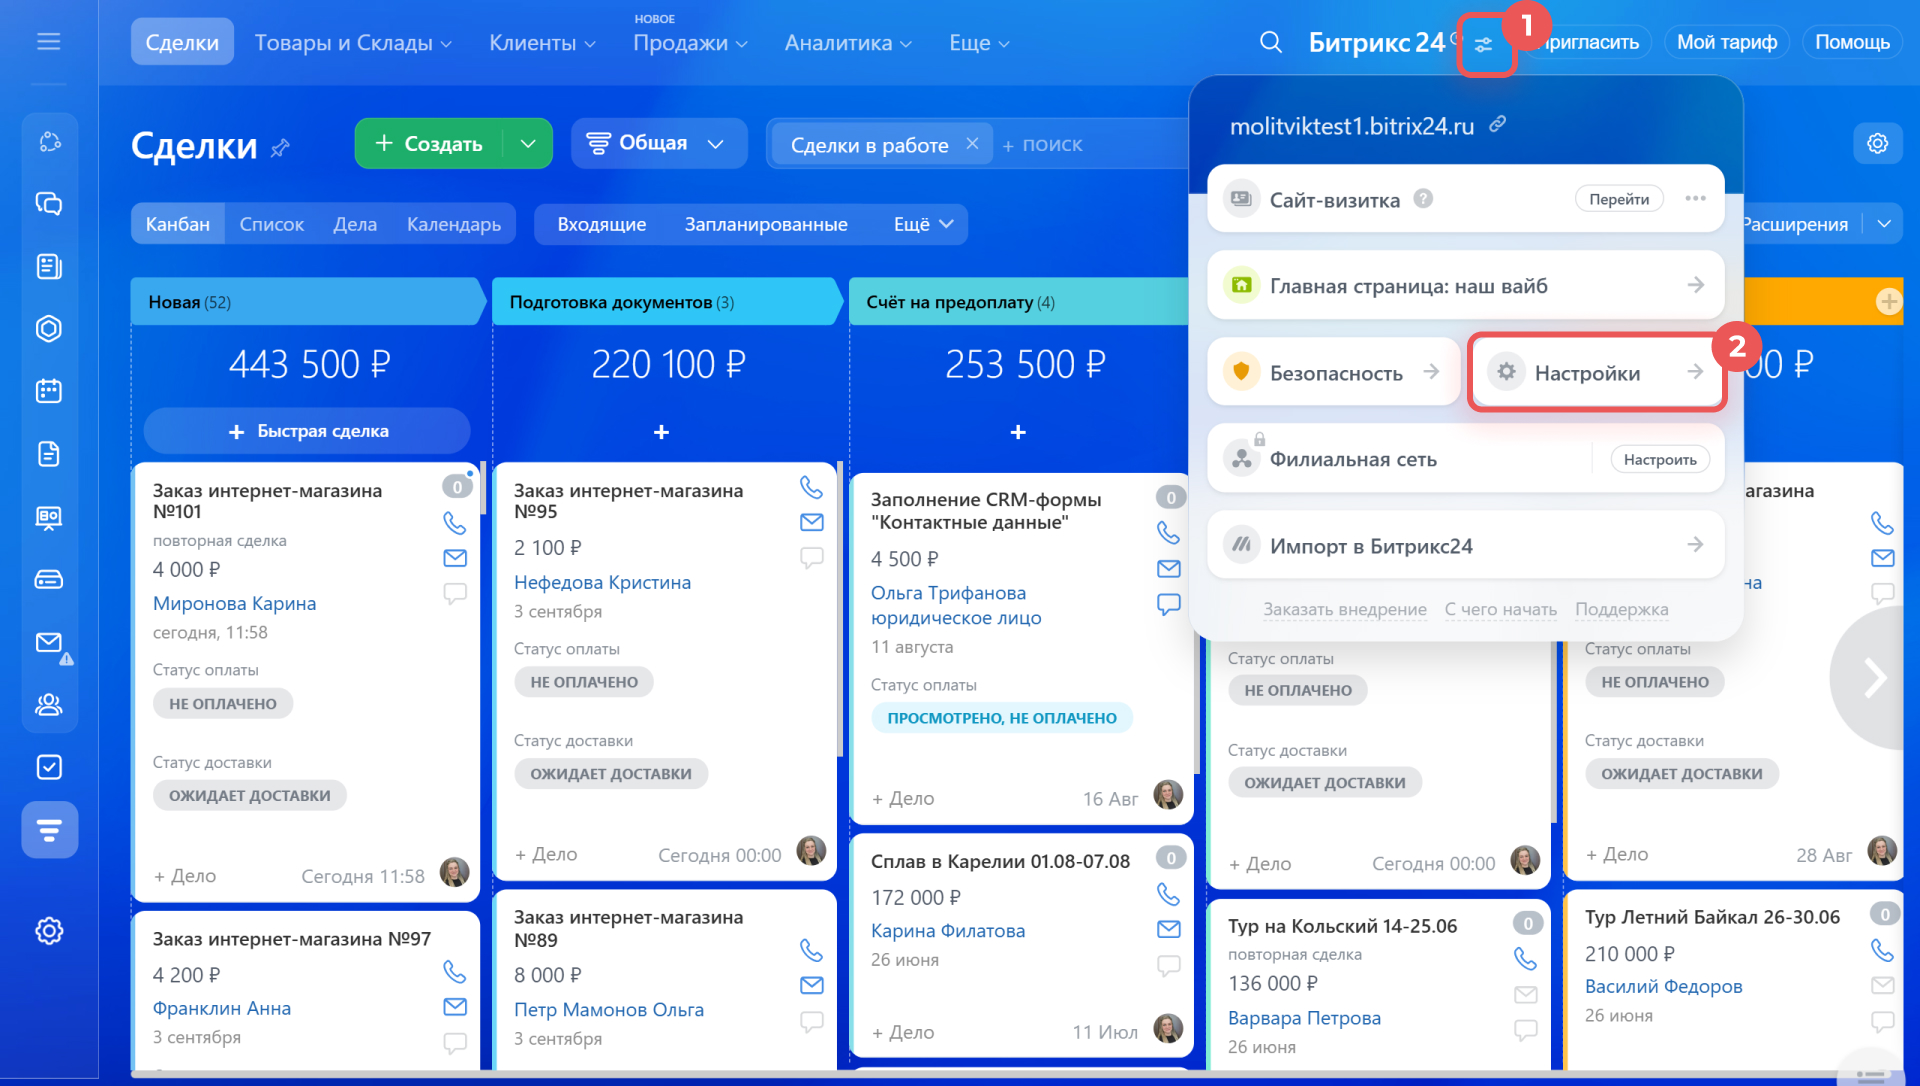
Task: Click Перейти button for Сайт-визитка
Action: point(1618,199)
